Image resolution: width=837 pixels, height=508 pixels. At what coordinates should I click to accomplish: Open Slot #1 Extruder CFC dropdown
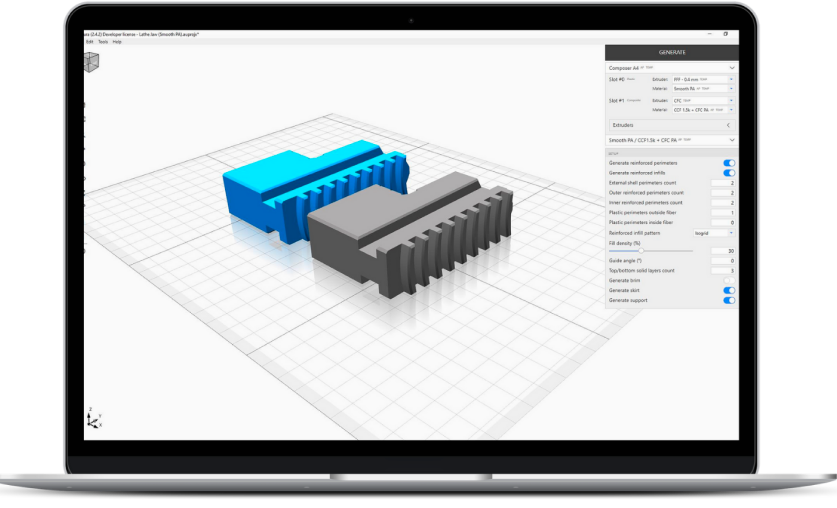coord(703,100)
